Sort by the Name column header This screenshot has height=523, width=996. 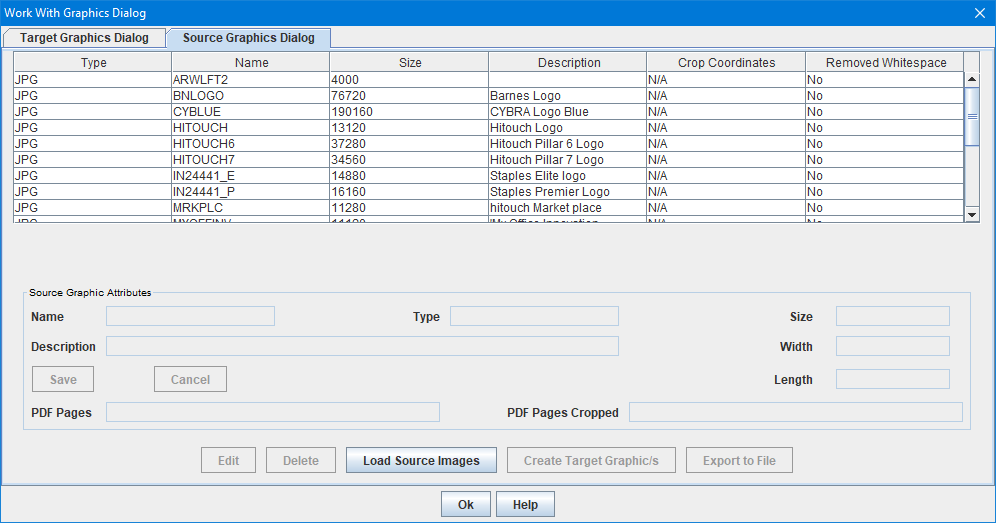click(x=251, y=62)
